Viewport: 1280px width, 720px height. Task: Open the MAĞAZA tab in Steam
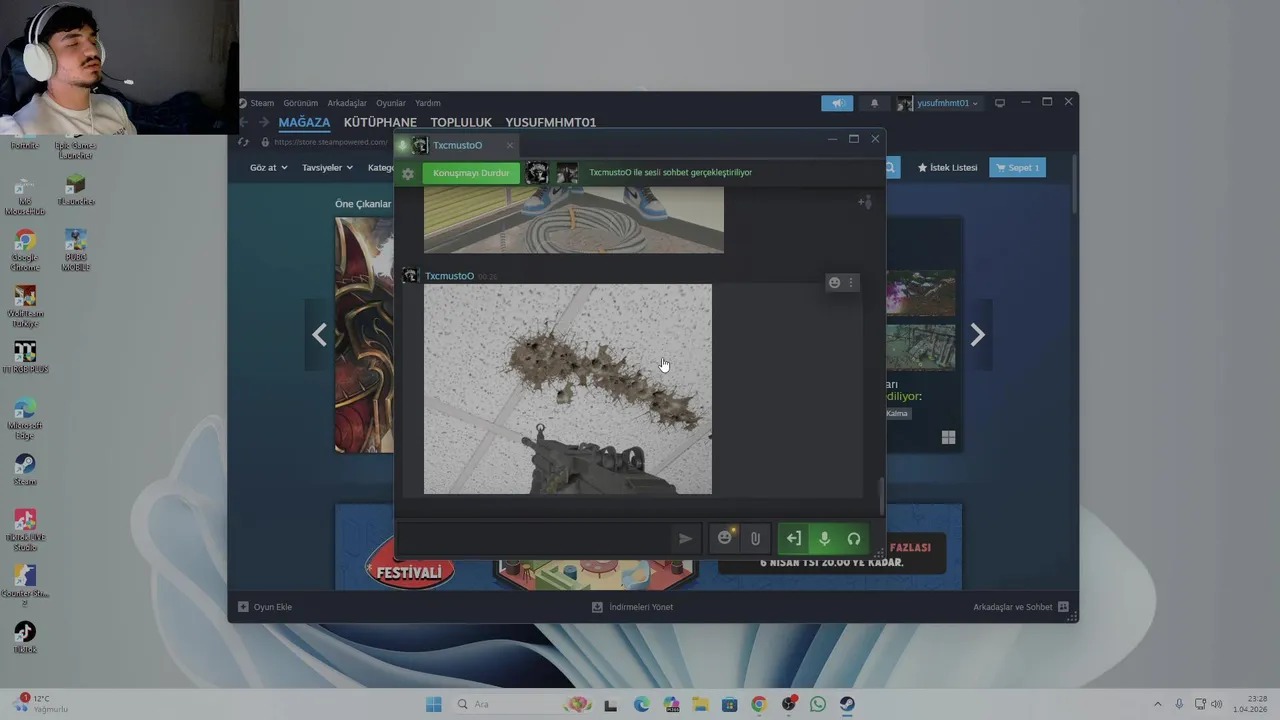tap(304, 122)
